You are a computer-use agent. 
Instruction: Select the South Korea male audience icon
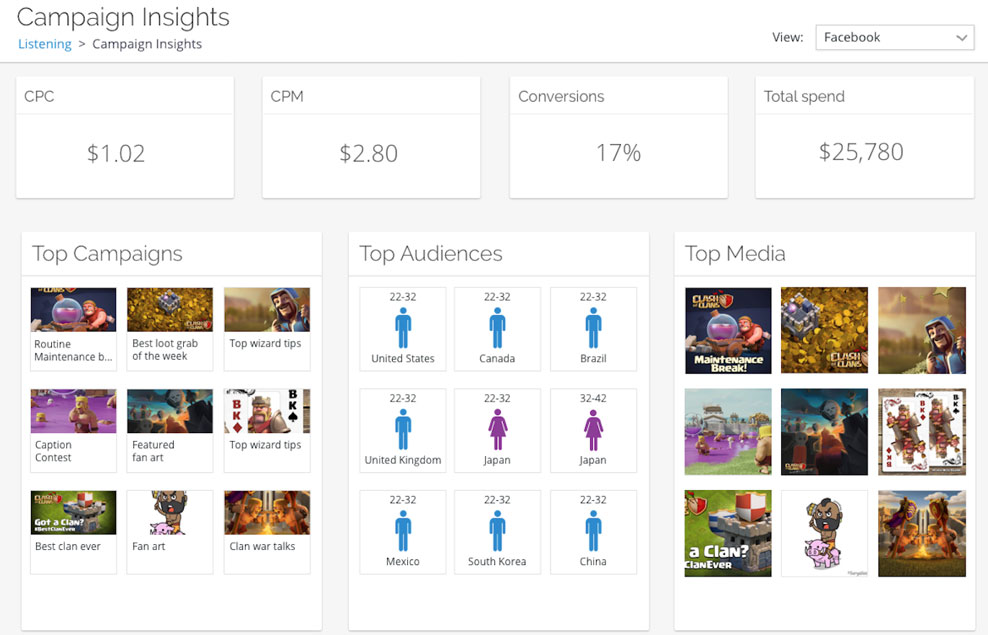click(497, 530)
